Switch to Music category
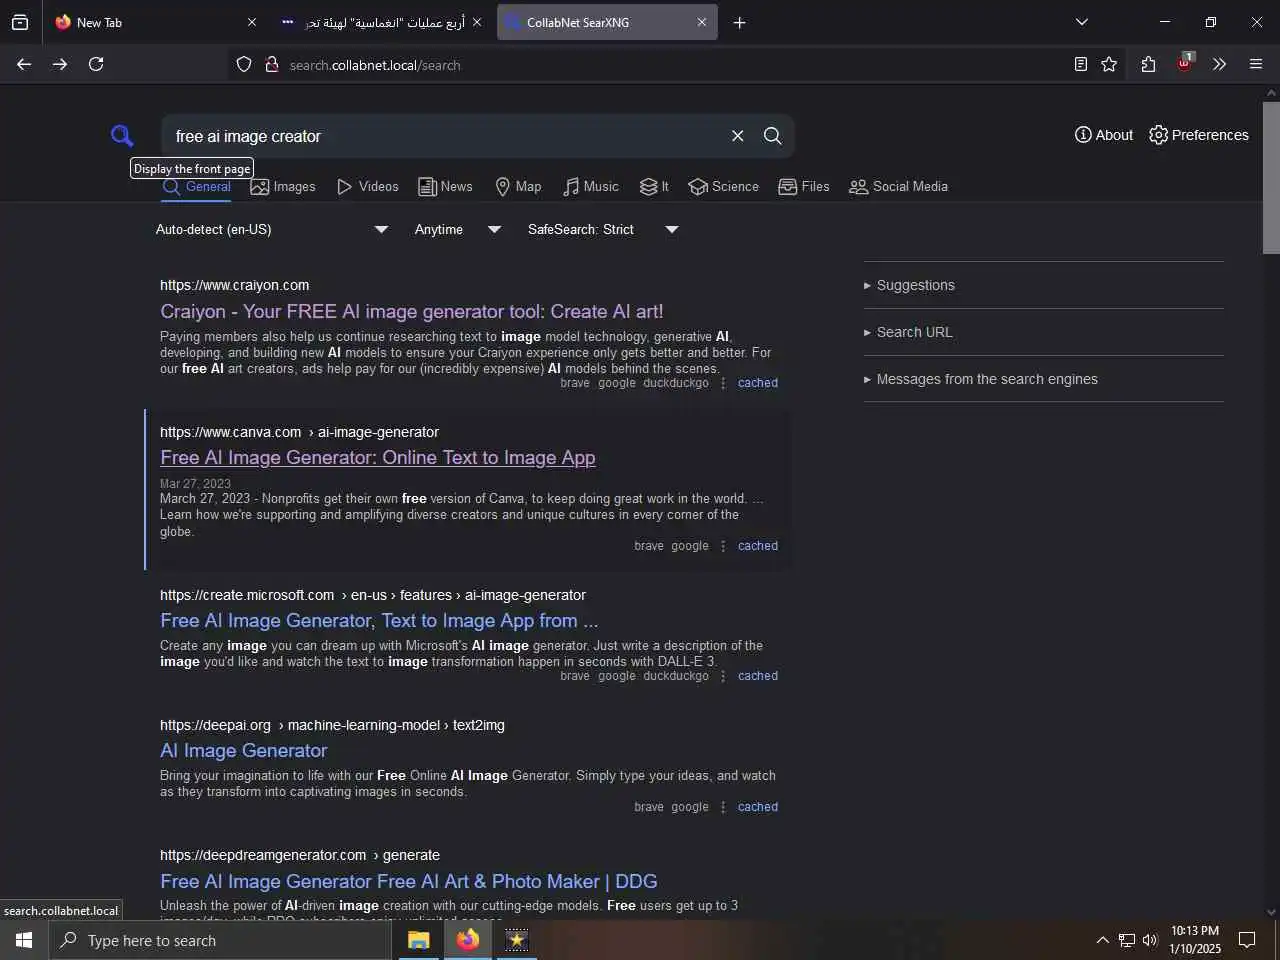The image size is (1280, 960). coord(591,186)
